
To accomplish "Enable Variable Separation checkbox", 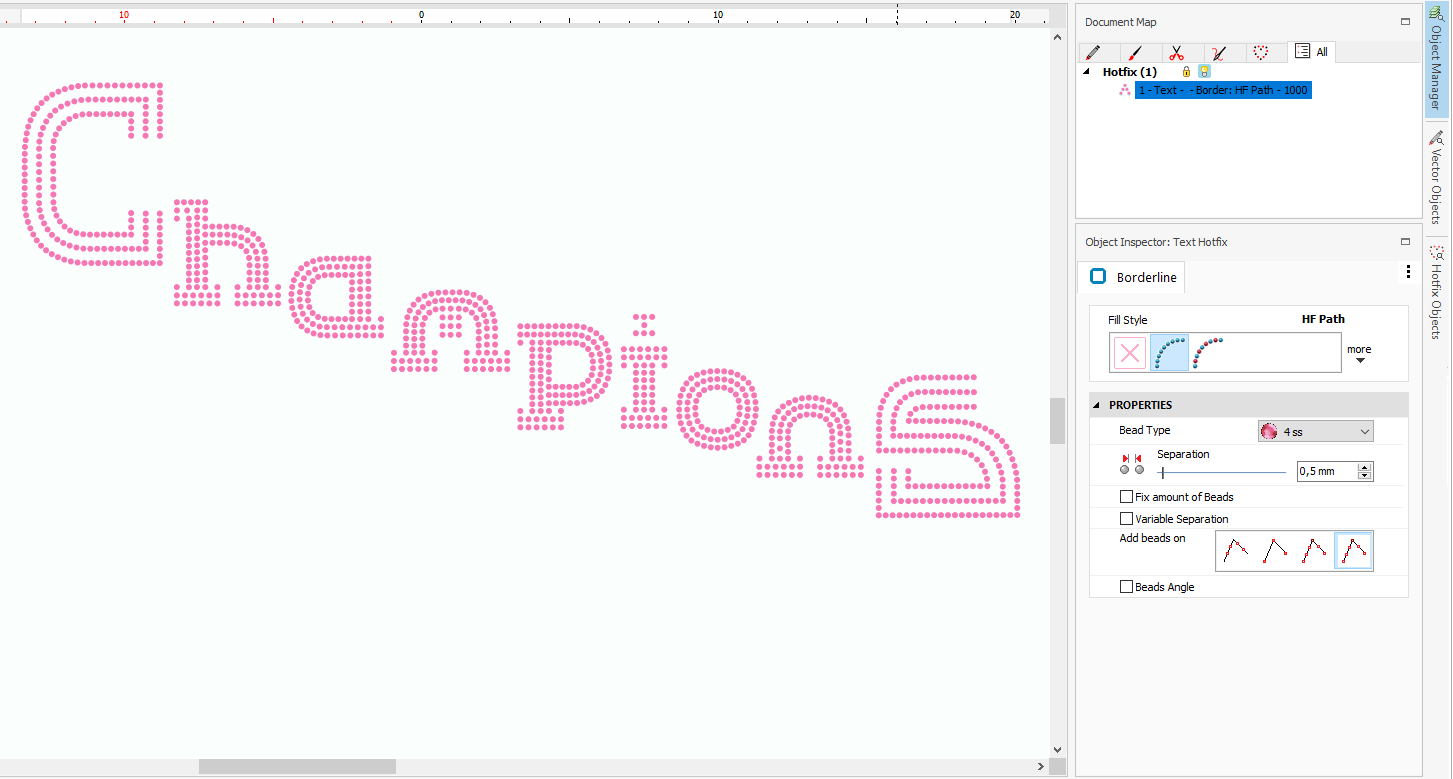I will [1127, 519].
